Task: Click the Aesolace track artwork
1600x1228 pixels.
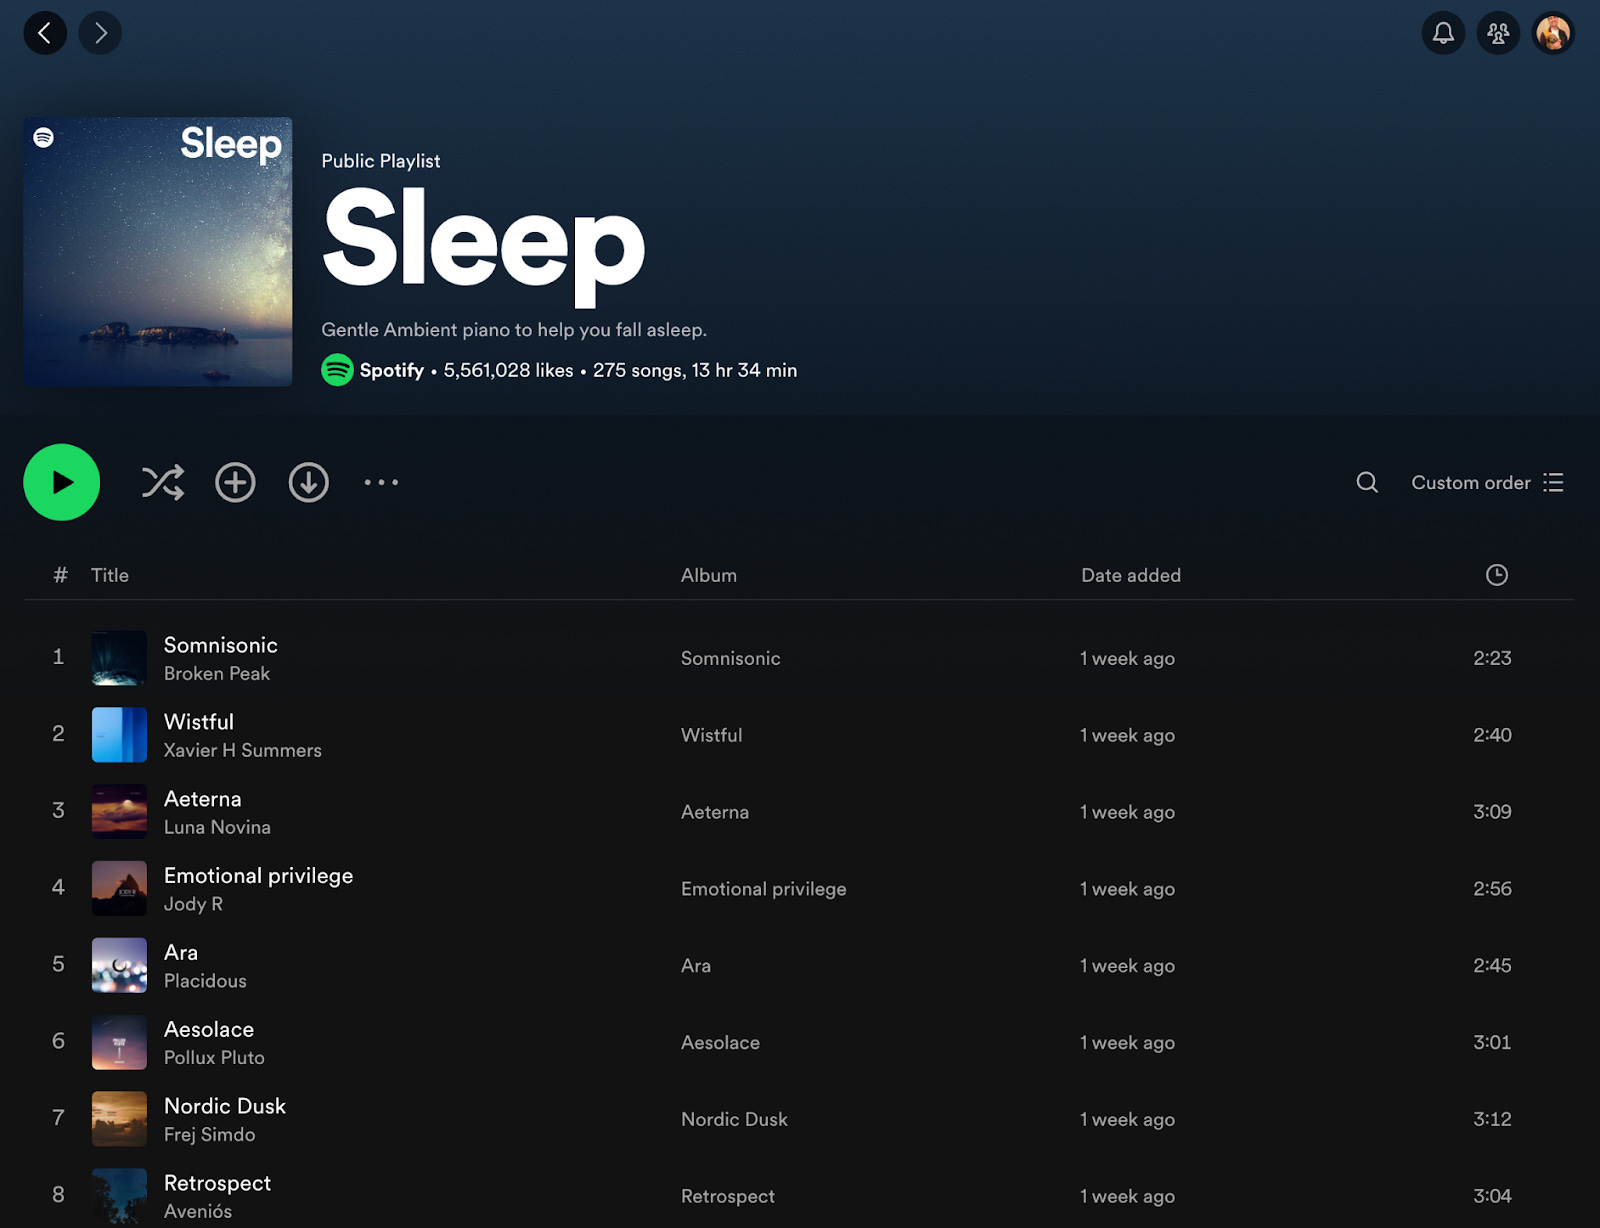Action: click(119, 1043)
